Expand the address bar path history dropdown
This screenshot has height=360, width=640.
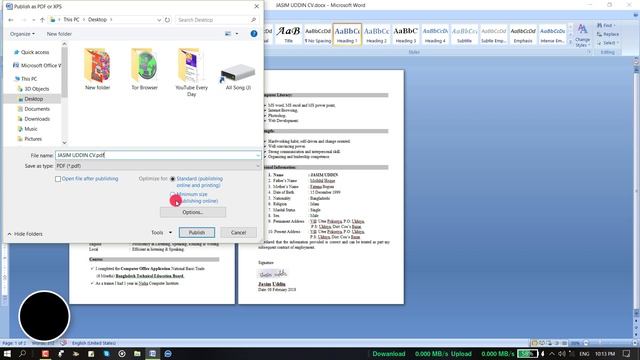(159, 20)
